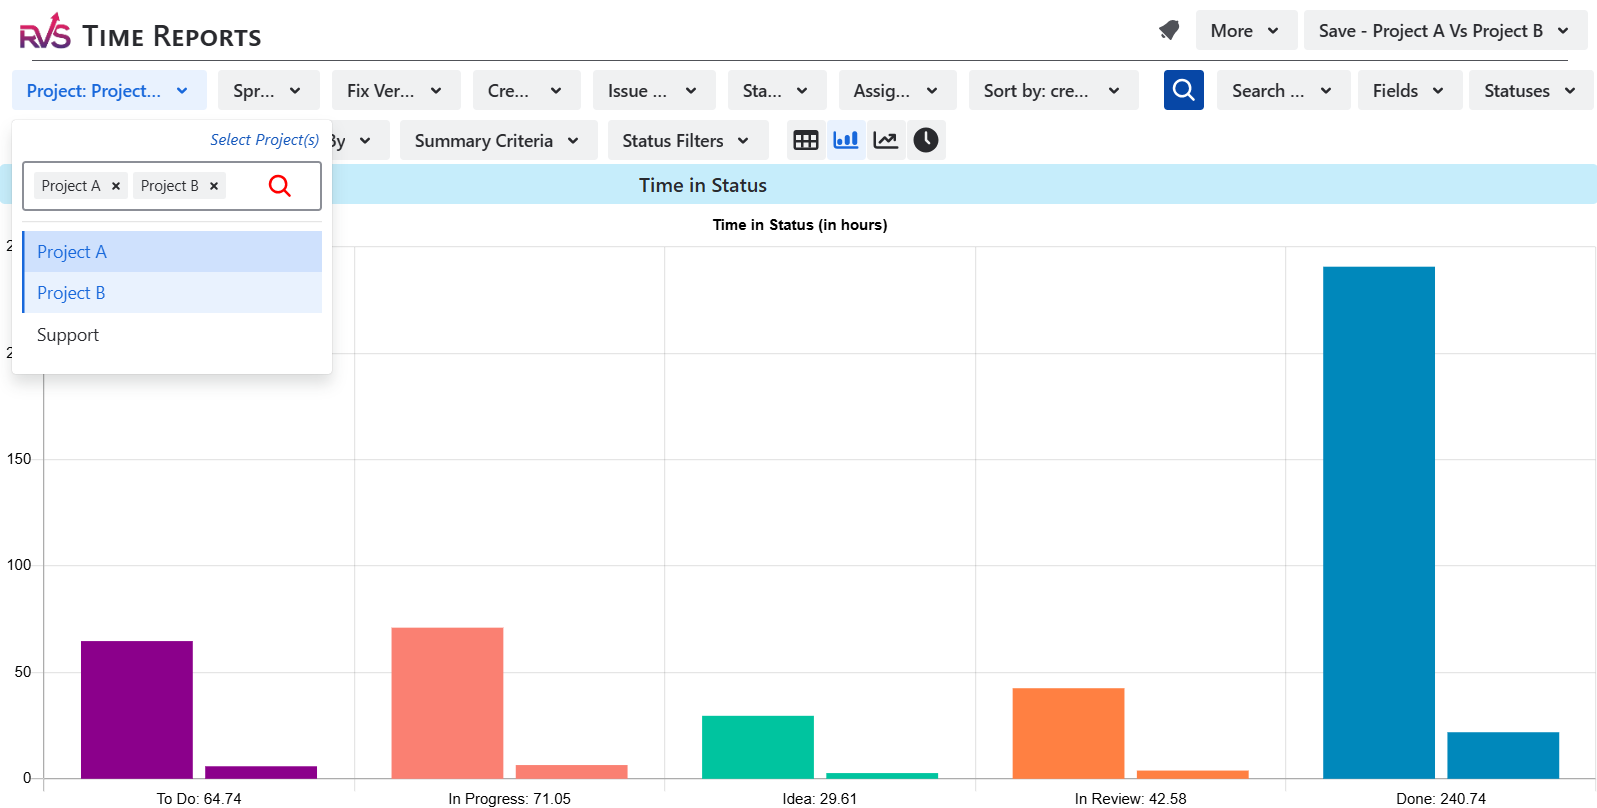Deselect Project B in the list
This screenshot has height=808, width=1597.
coord(172,293)
